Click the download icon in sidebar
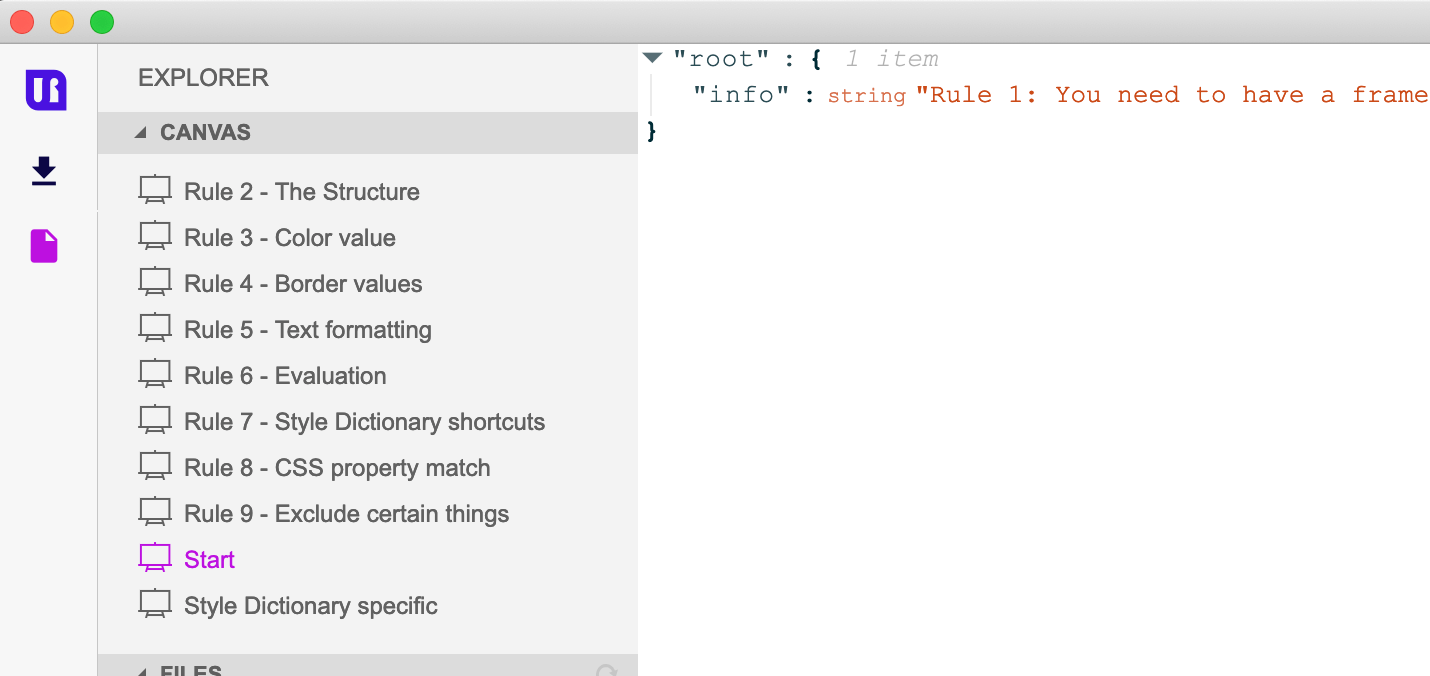This screenshot has height=676, width=1430. (44, 172)
